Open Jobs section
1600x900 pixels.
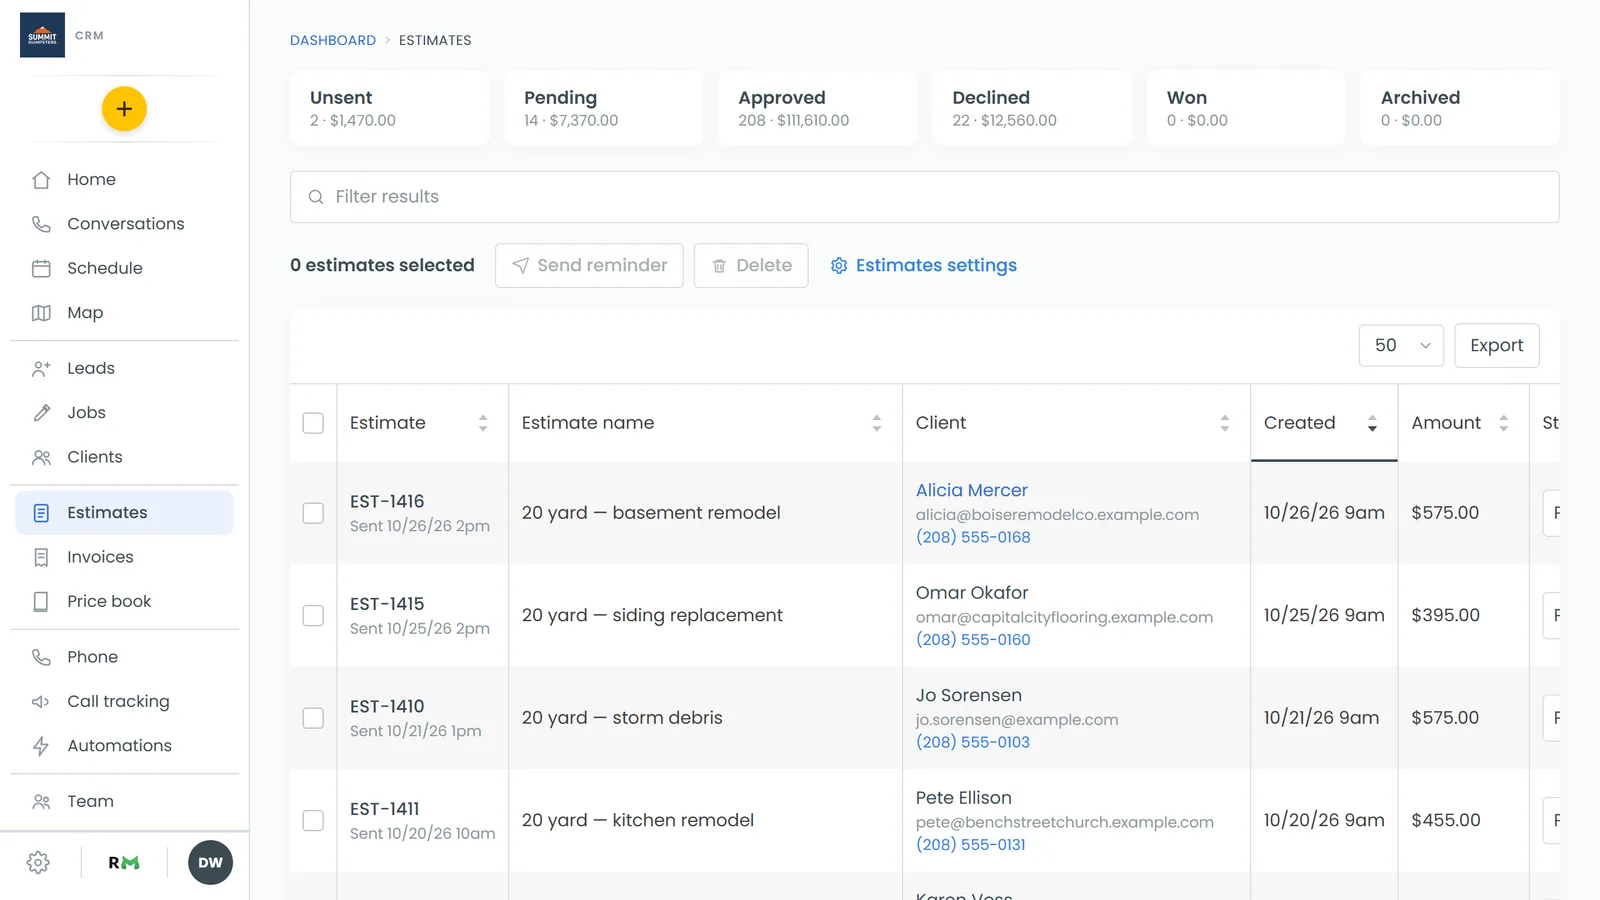click(124, 413)
